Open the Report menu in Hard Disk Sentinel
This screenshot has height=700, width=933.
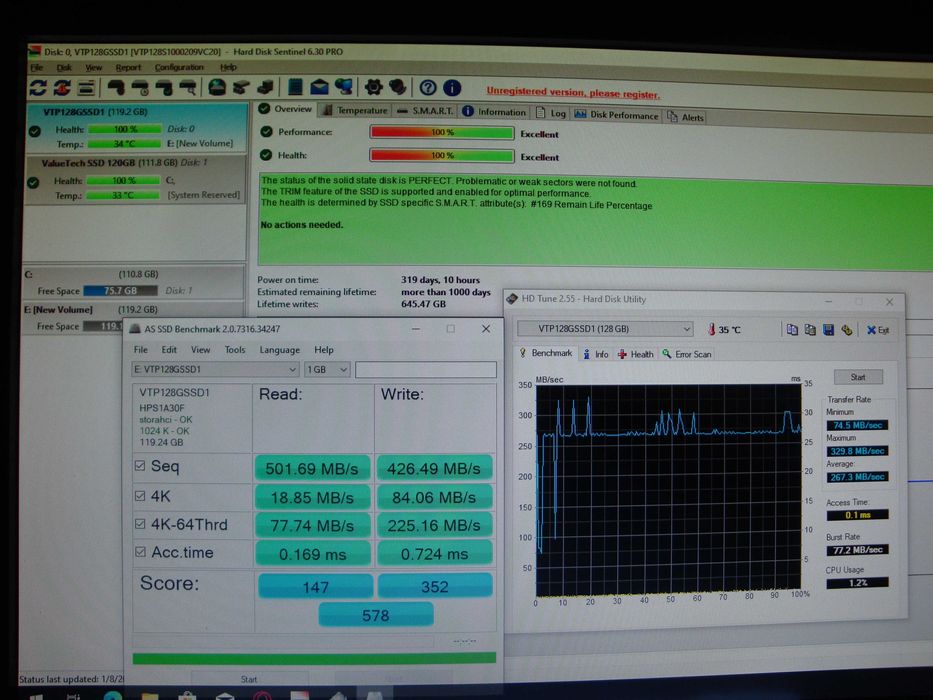pos(128,67)
